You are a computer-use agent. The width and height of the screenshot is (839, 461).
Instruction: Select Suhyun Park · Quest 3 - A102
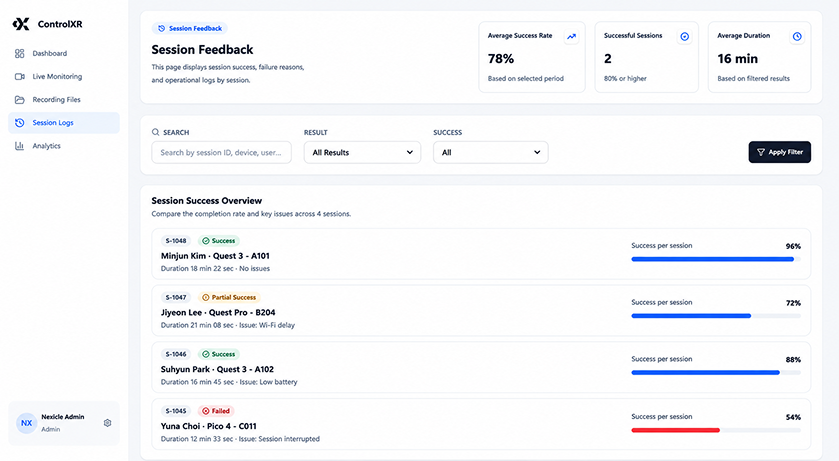click(217, 370)
